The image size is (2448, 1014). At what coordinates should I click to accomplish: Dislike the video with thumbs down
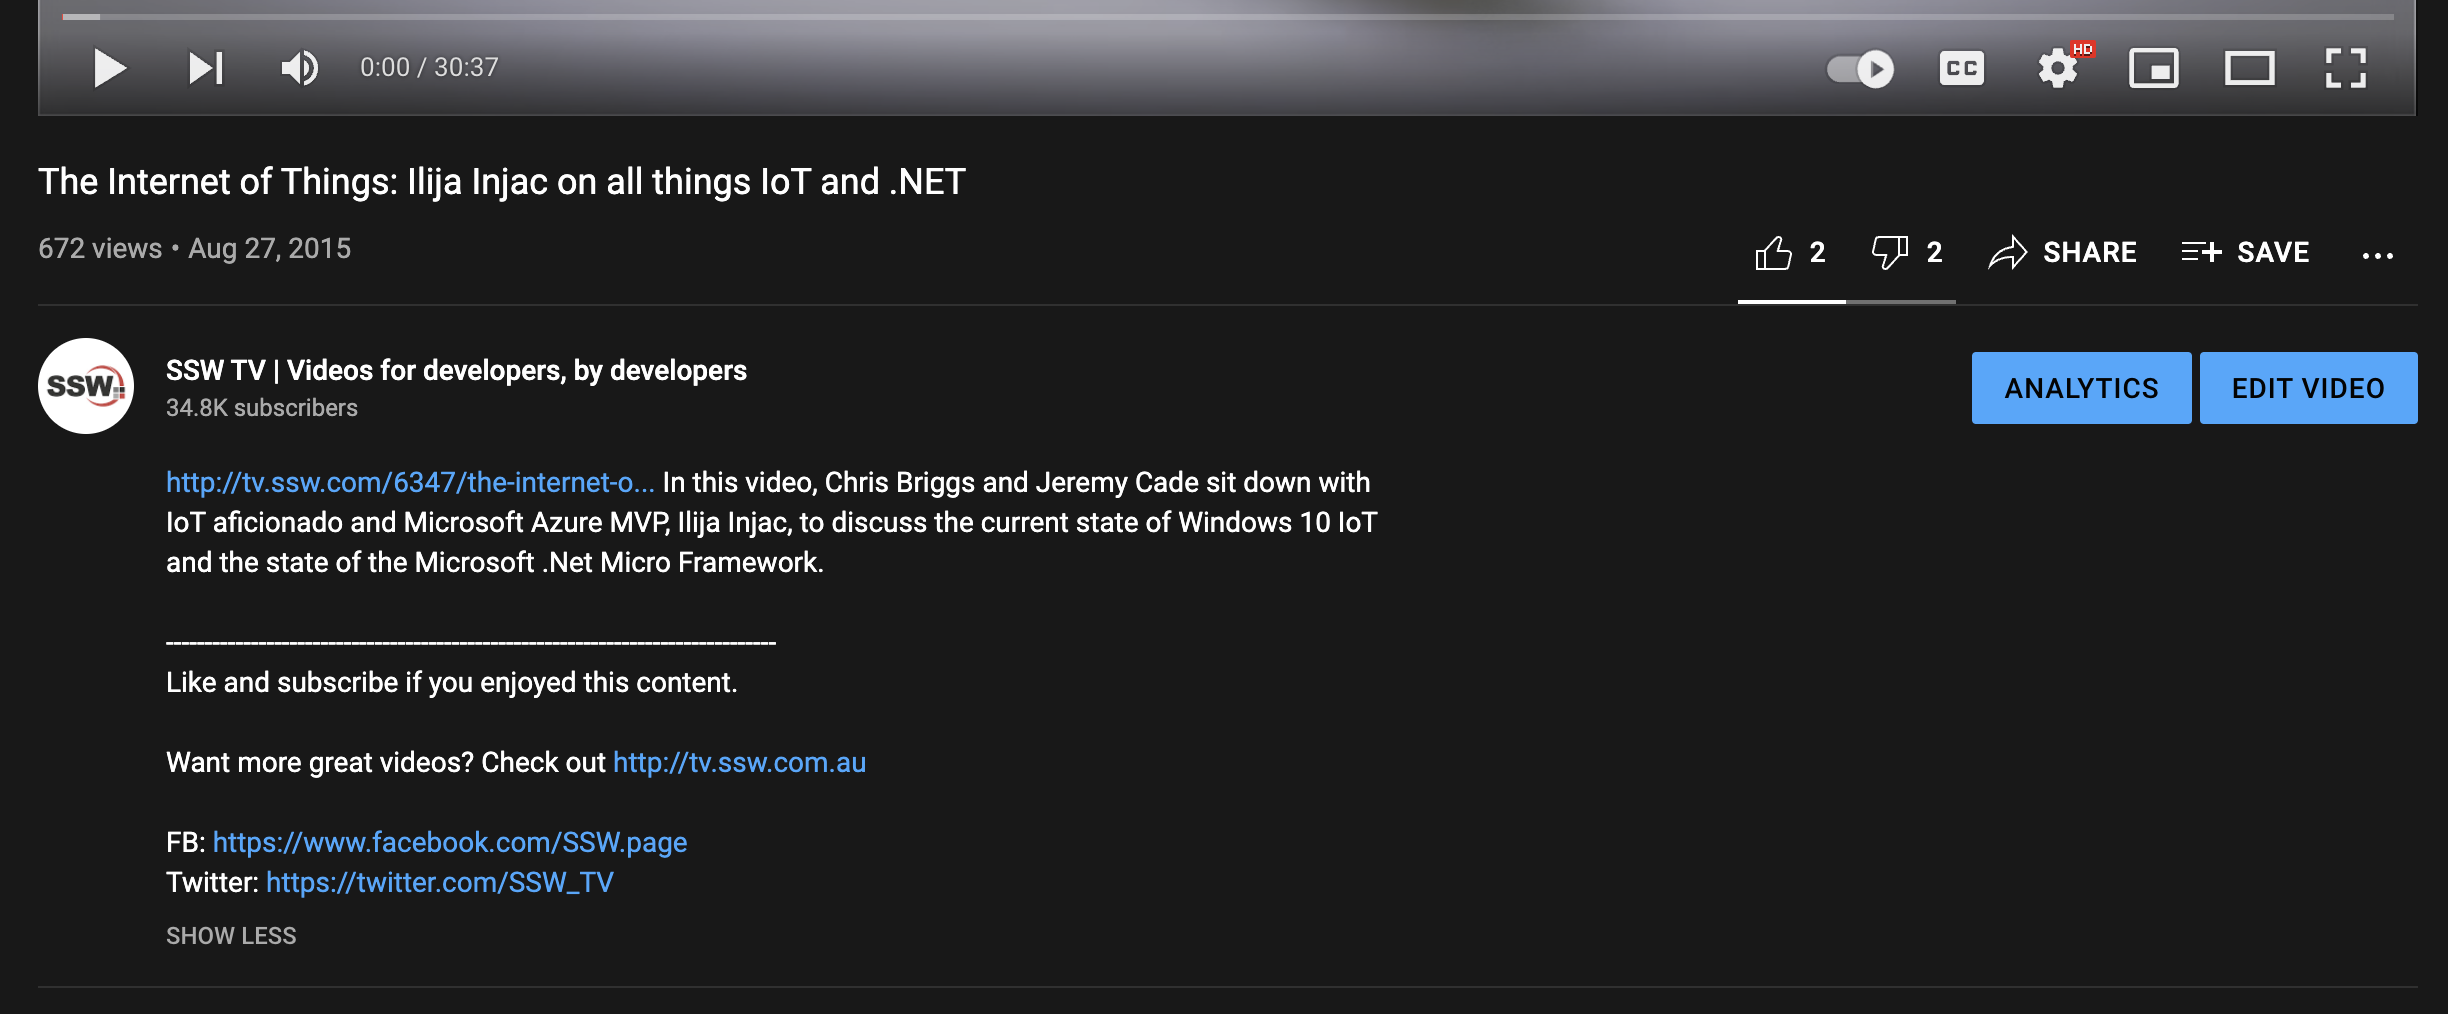coord(1890,253)
